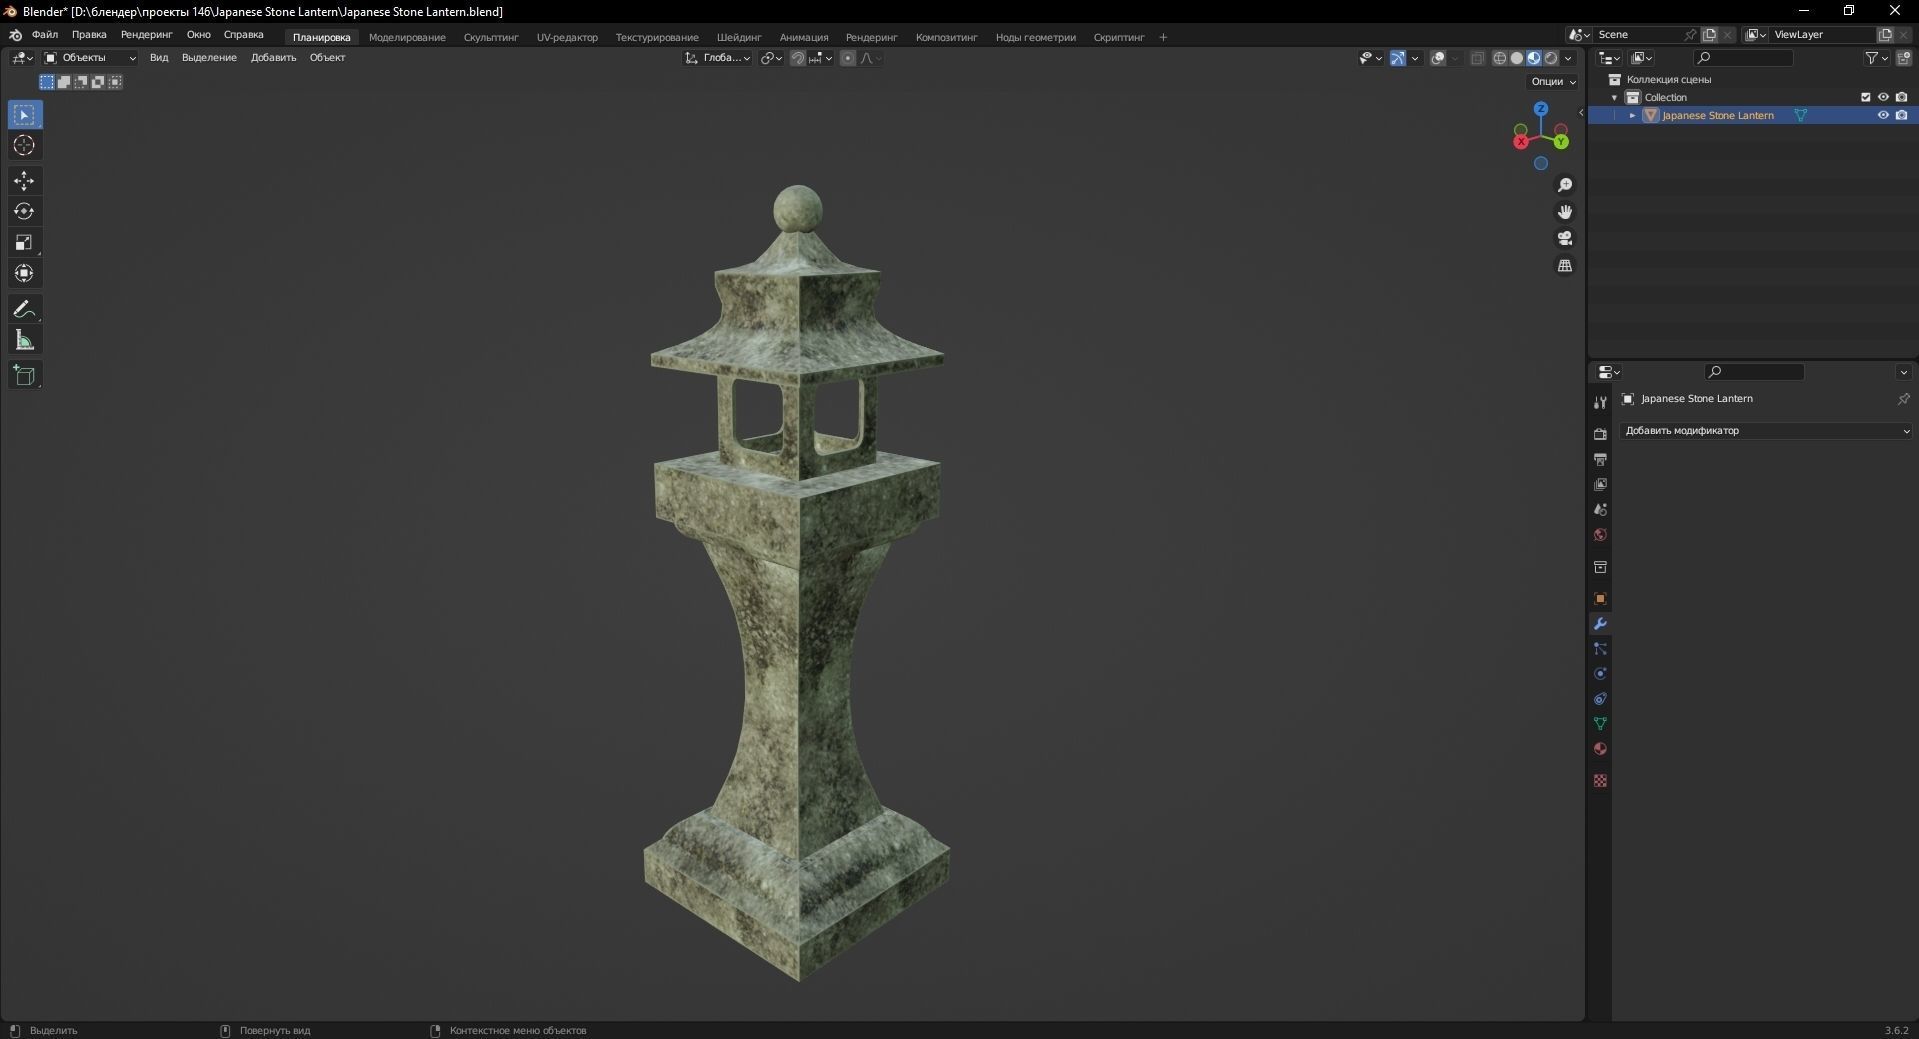
Task: Open the View Layer properties tab
Action: pos(1600,484)
